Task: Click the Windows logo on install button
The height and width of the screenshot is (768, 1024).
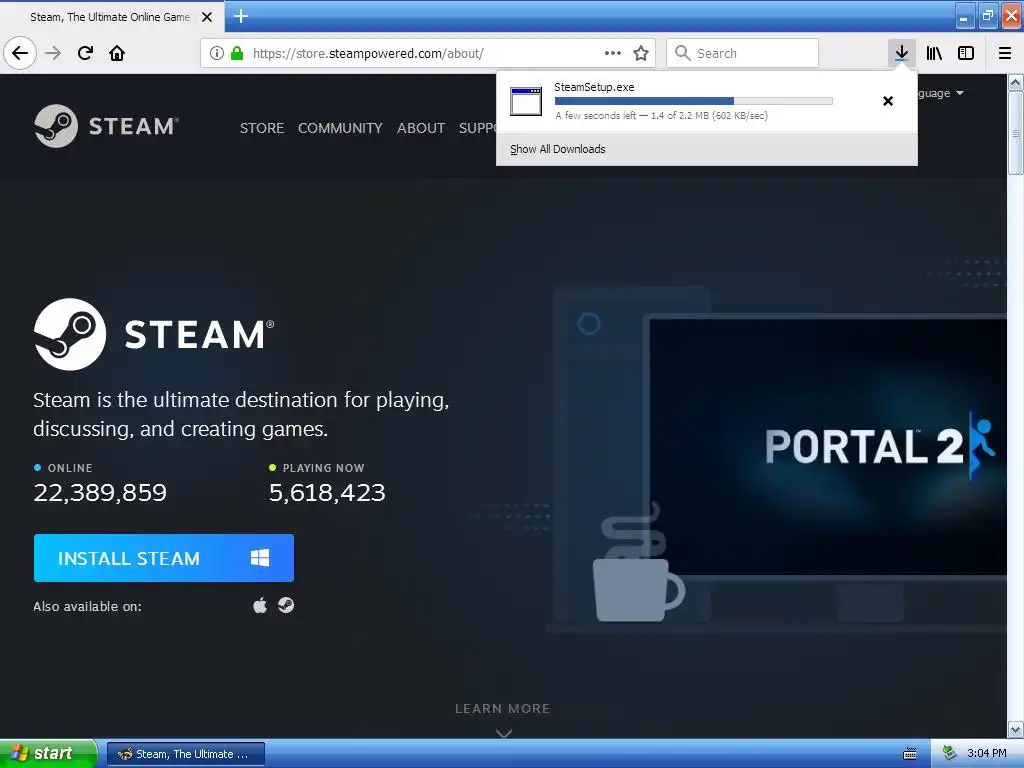Action: pyautogui.click(x=260, y=558)
